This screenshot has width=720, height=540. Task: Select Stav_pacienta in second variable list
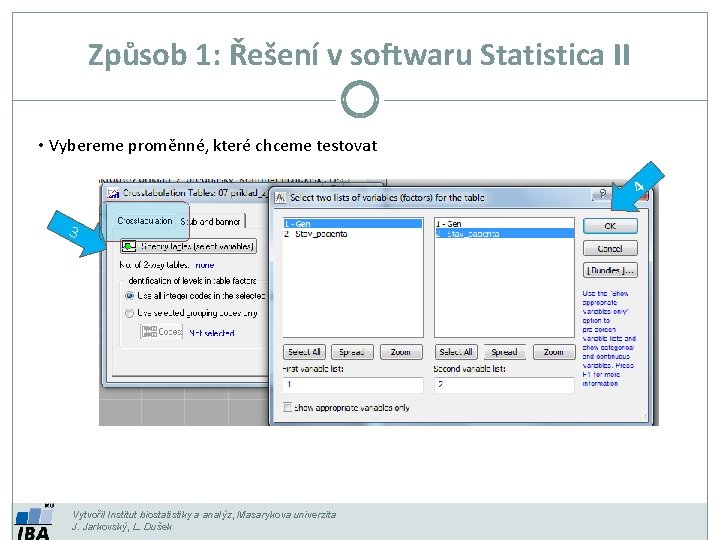coord(504,234)
